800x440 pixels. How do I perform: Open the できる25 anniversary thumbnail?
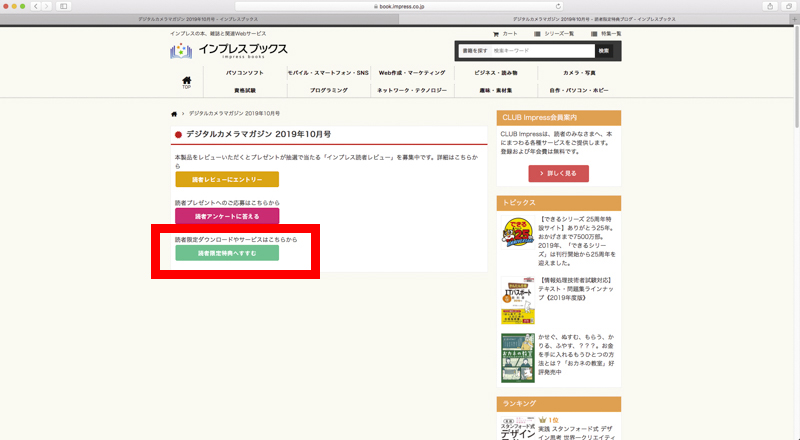pos(518,232)
